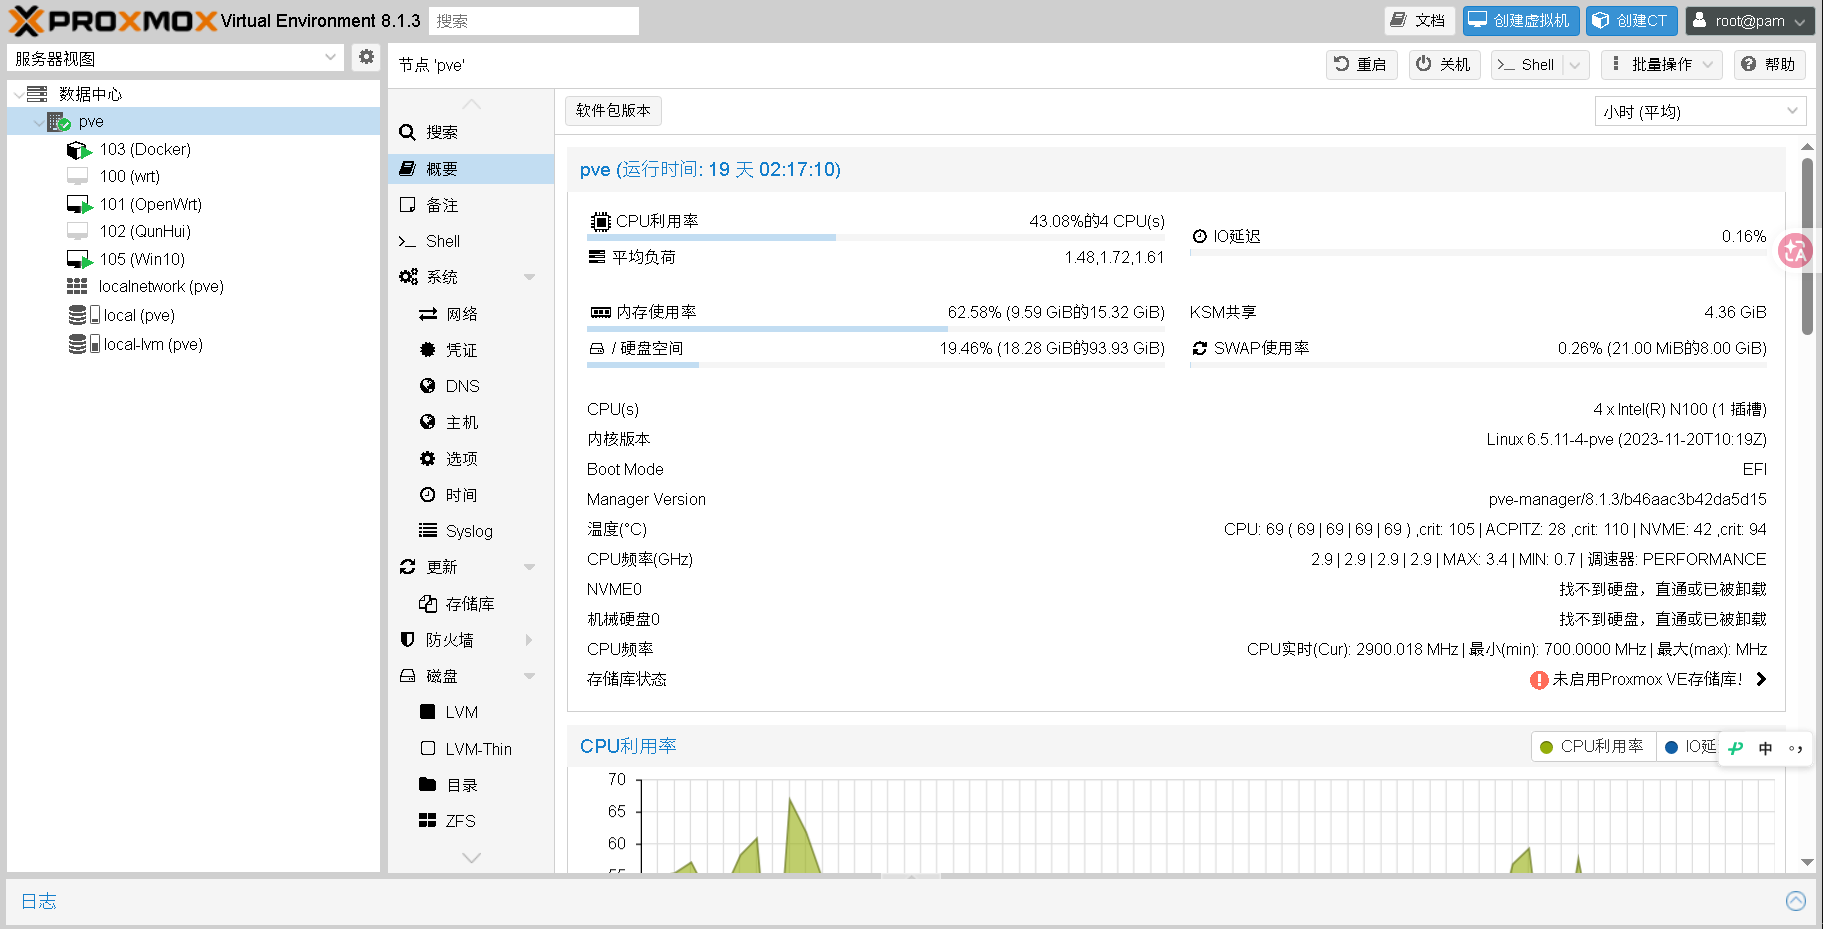
Task: Open the root@pam user menu
Action: (x=1750, y=21)
